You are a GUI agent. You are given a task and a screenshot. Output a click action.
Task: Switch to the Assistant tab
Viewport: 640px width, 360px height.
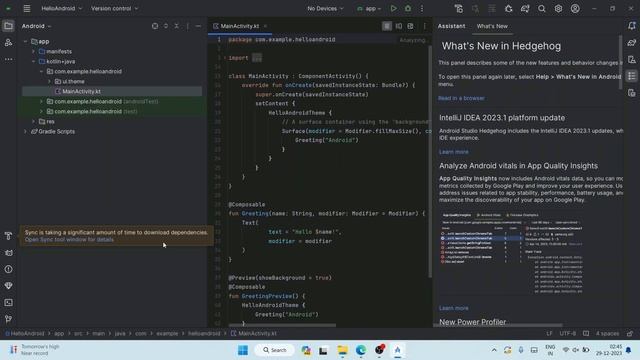click(451, 26)
